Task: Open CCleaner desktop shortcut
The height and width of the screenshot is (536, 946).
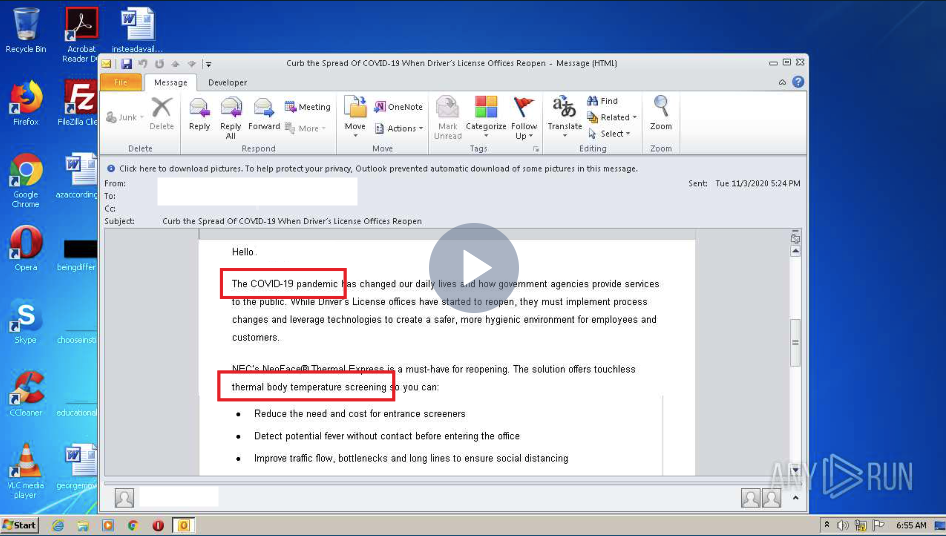Action: tap(26, 394)
